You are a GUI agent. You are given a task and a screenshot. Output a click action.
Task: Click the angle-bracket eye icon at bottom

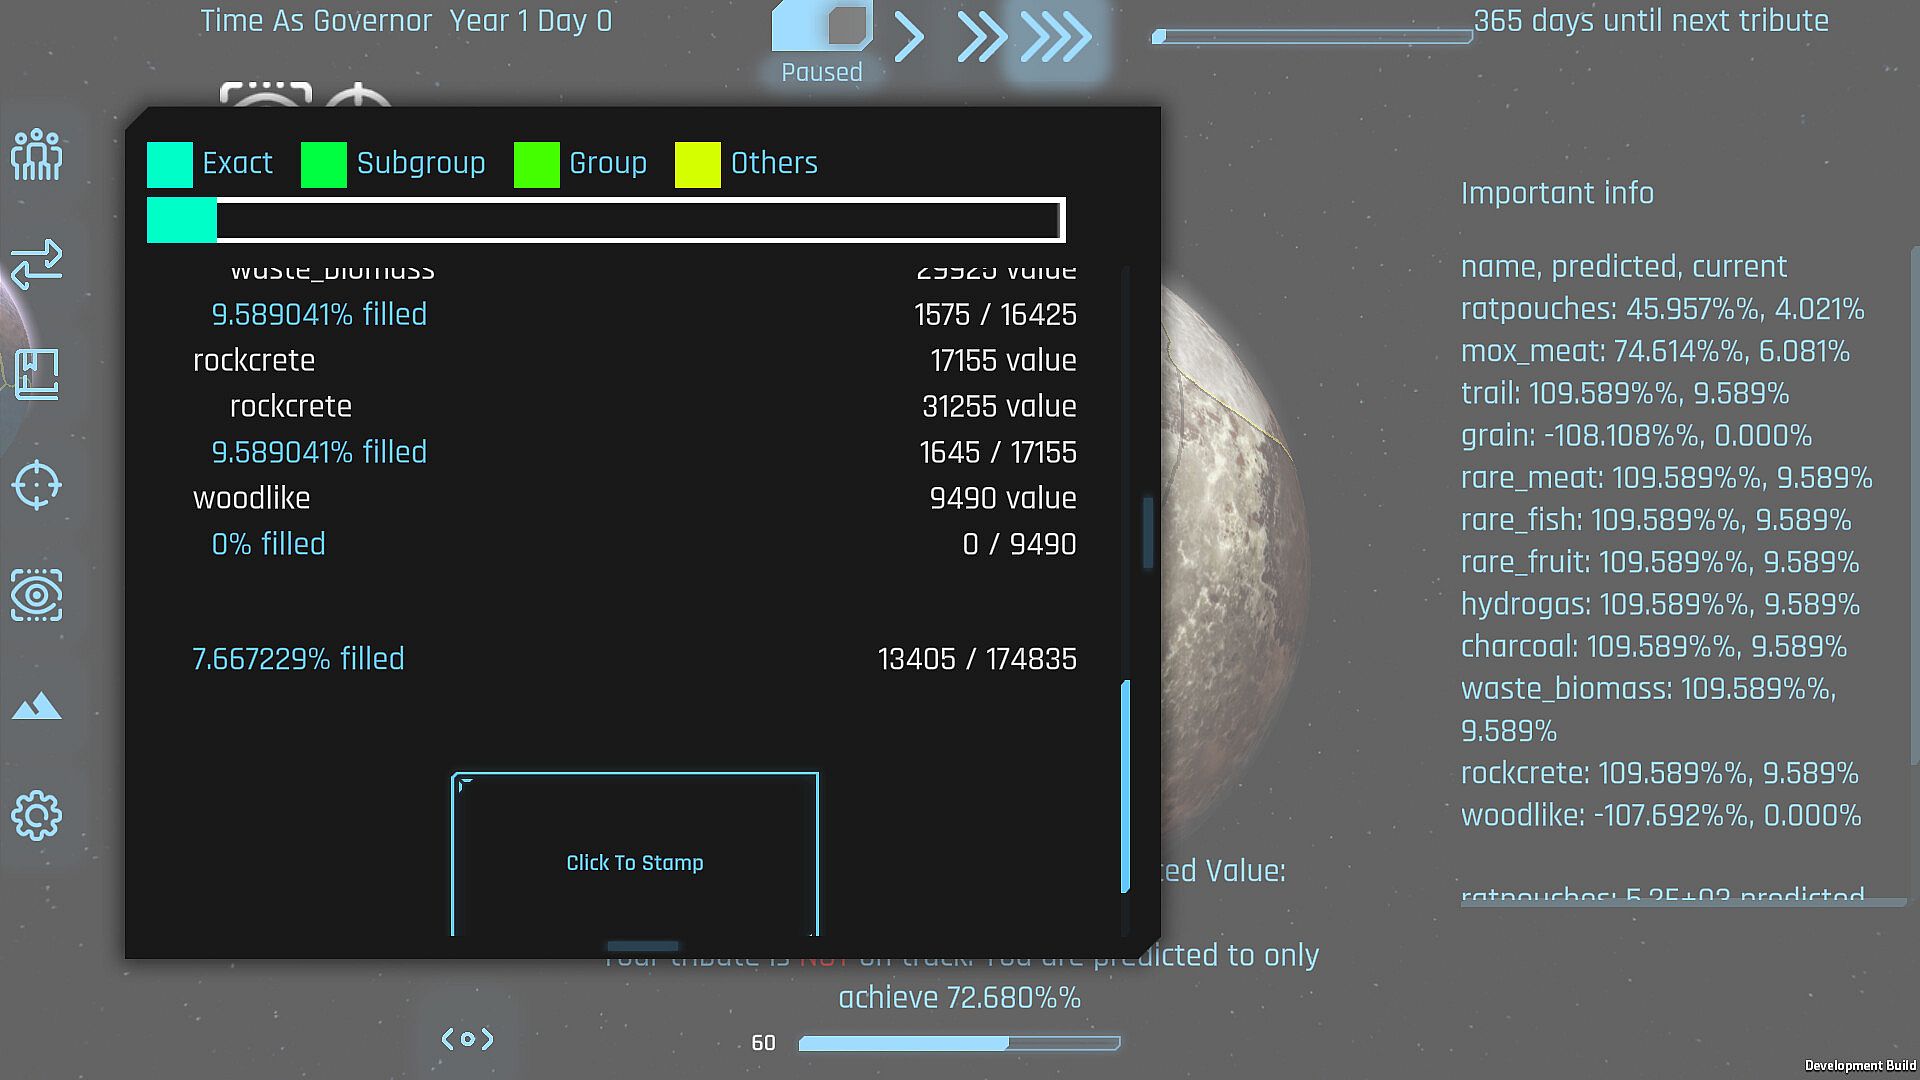pyautogui.click(x=467, y=1039)
